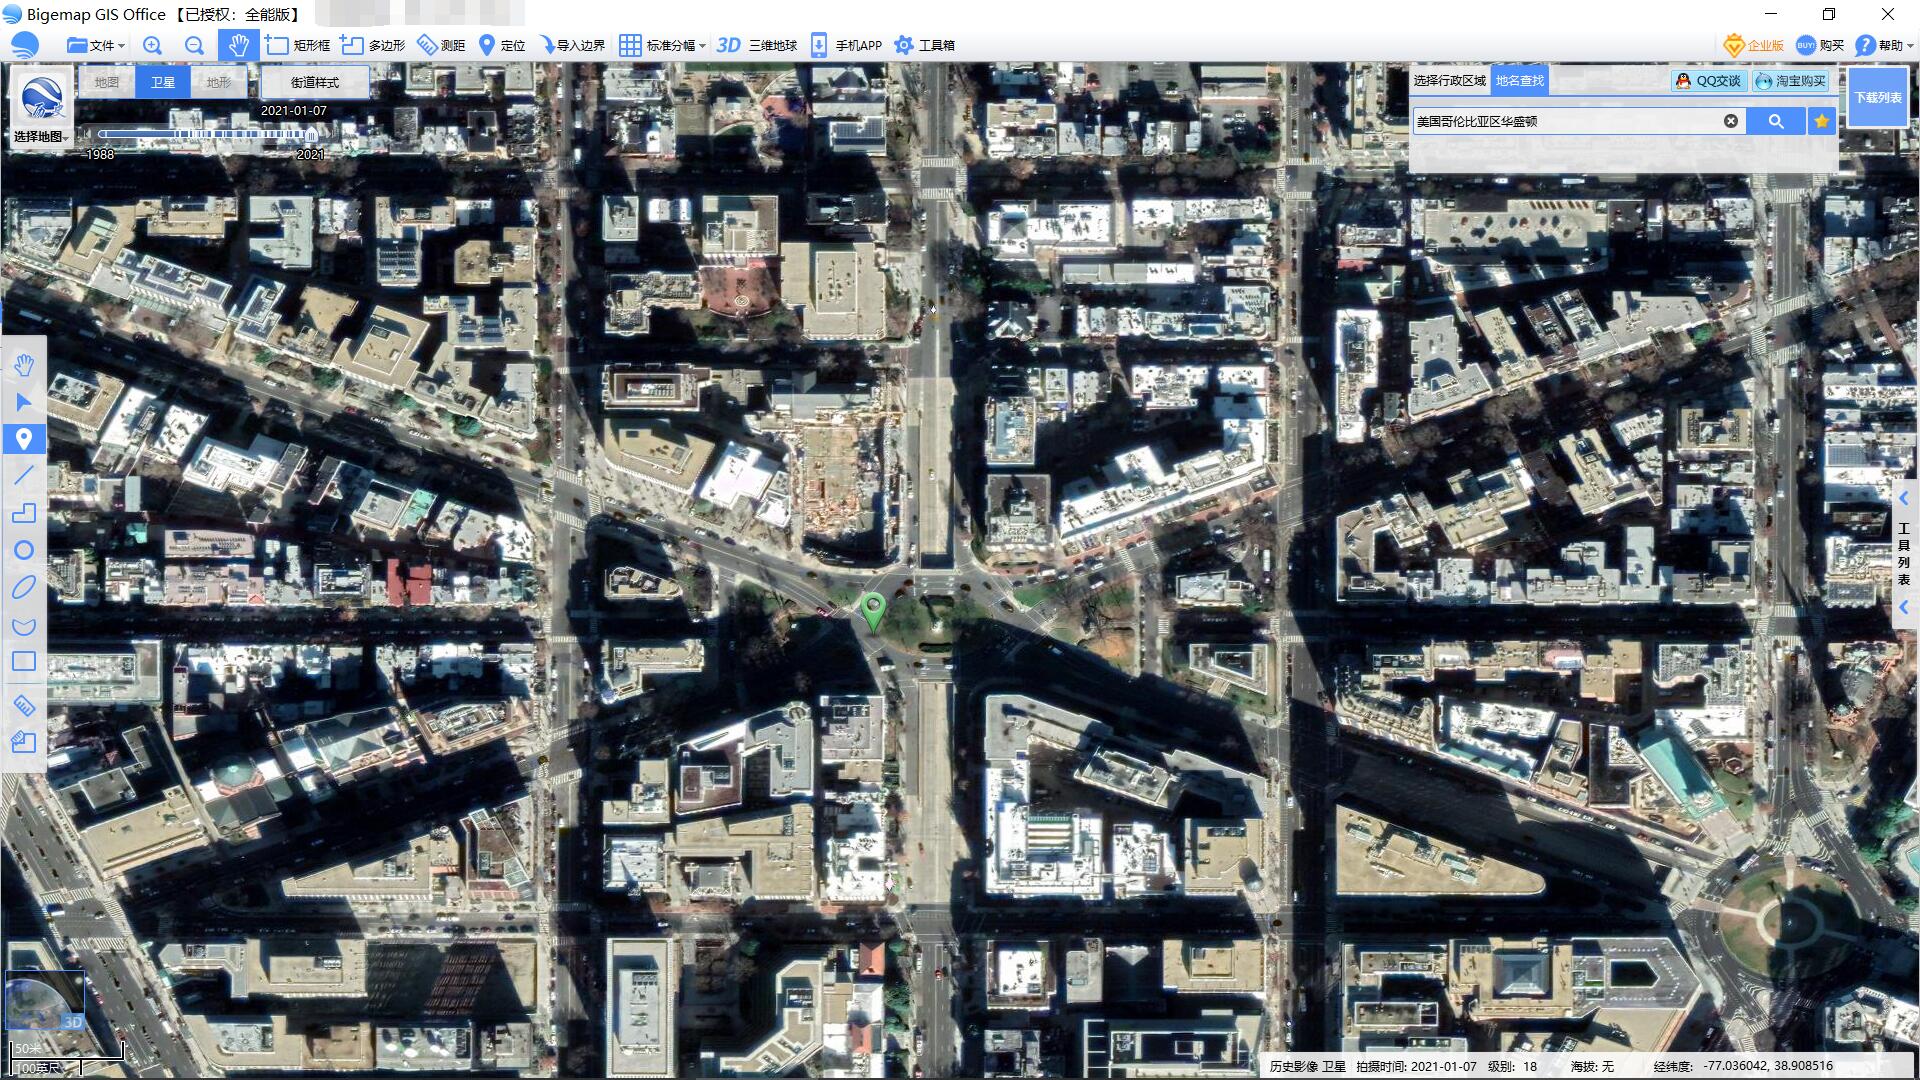Expand the 标准分幅 standard sheet dropdown

click(x=662, y=45)
